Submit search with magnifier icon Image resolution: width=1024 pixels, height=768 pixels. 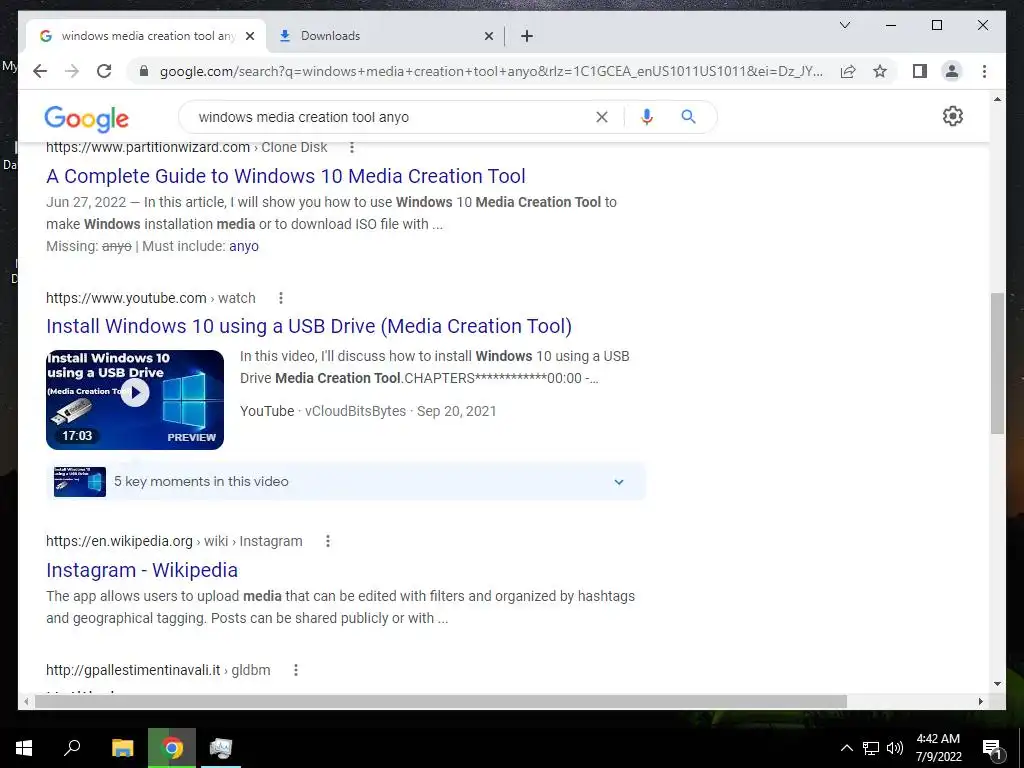(688, 117)
